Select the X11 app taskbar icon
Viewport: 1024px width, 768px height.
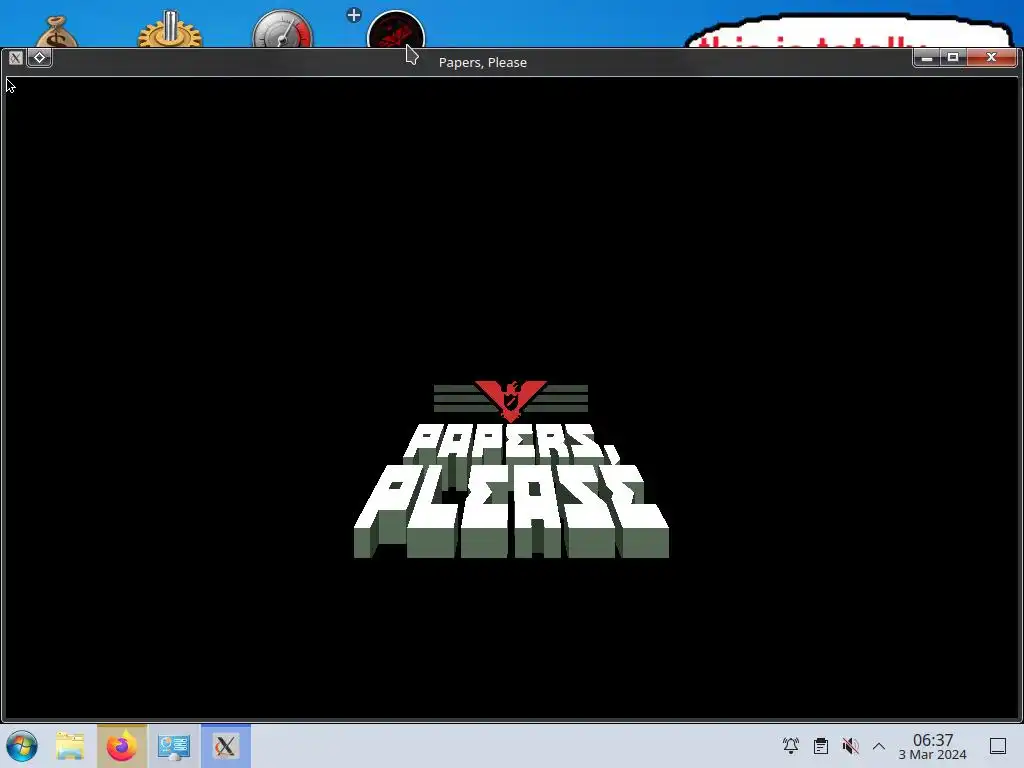(x=225, y=746)
